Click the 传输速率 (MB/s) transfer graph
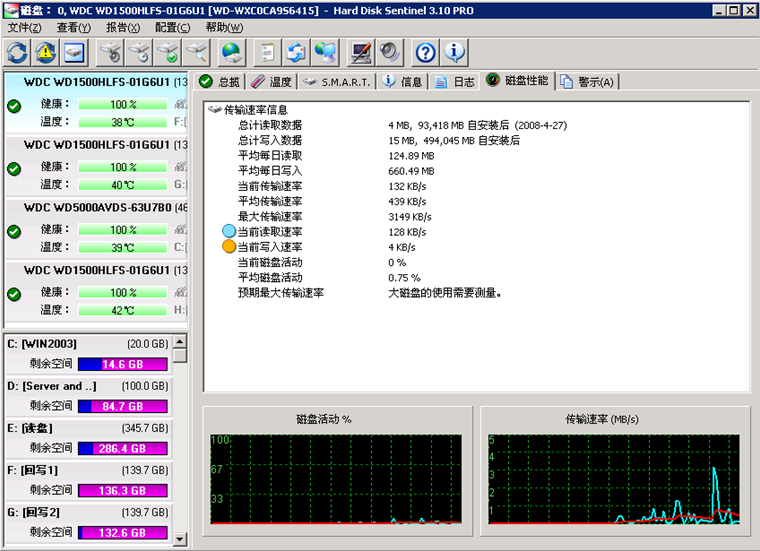 [614, 479]
